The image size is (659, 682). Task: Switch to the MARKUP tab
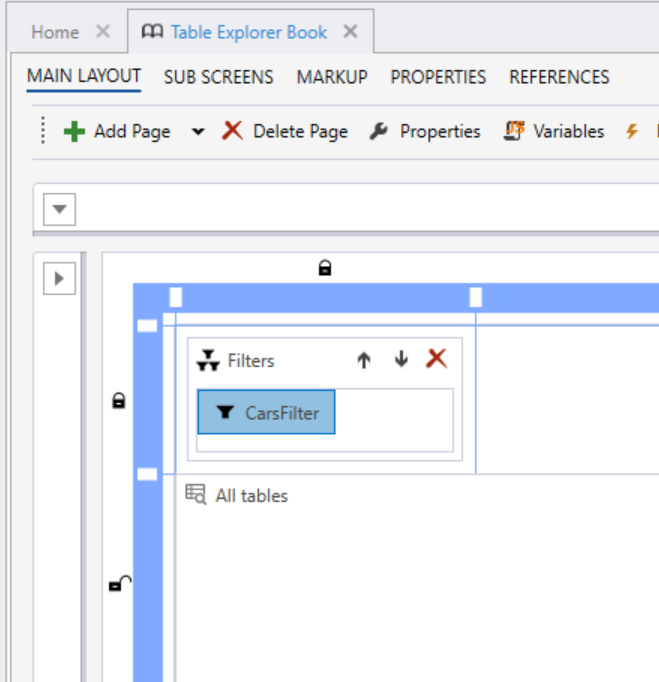coord(332,77)
